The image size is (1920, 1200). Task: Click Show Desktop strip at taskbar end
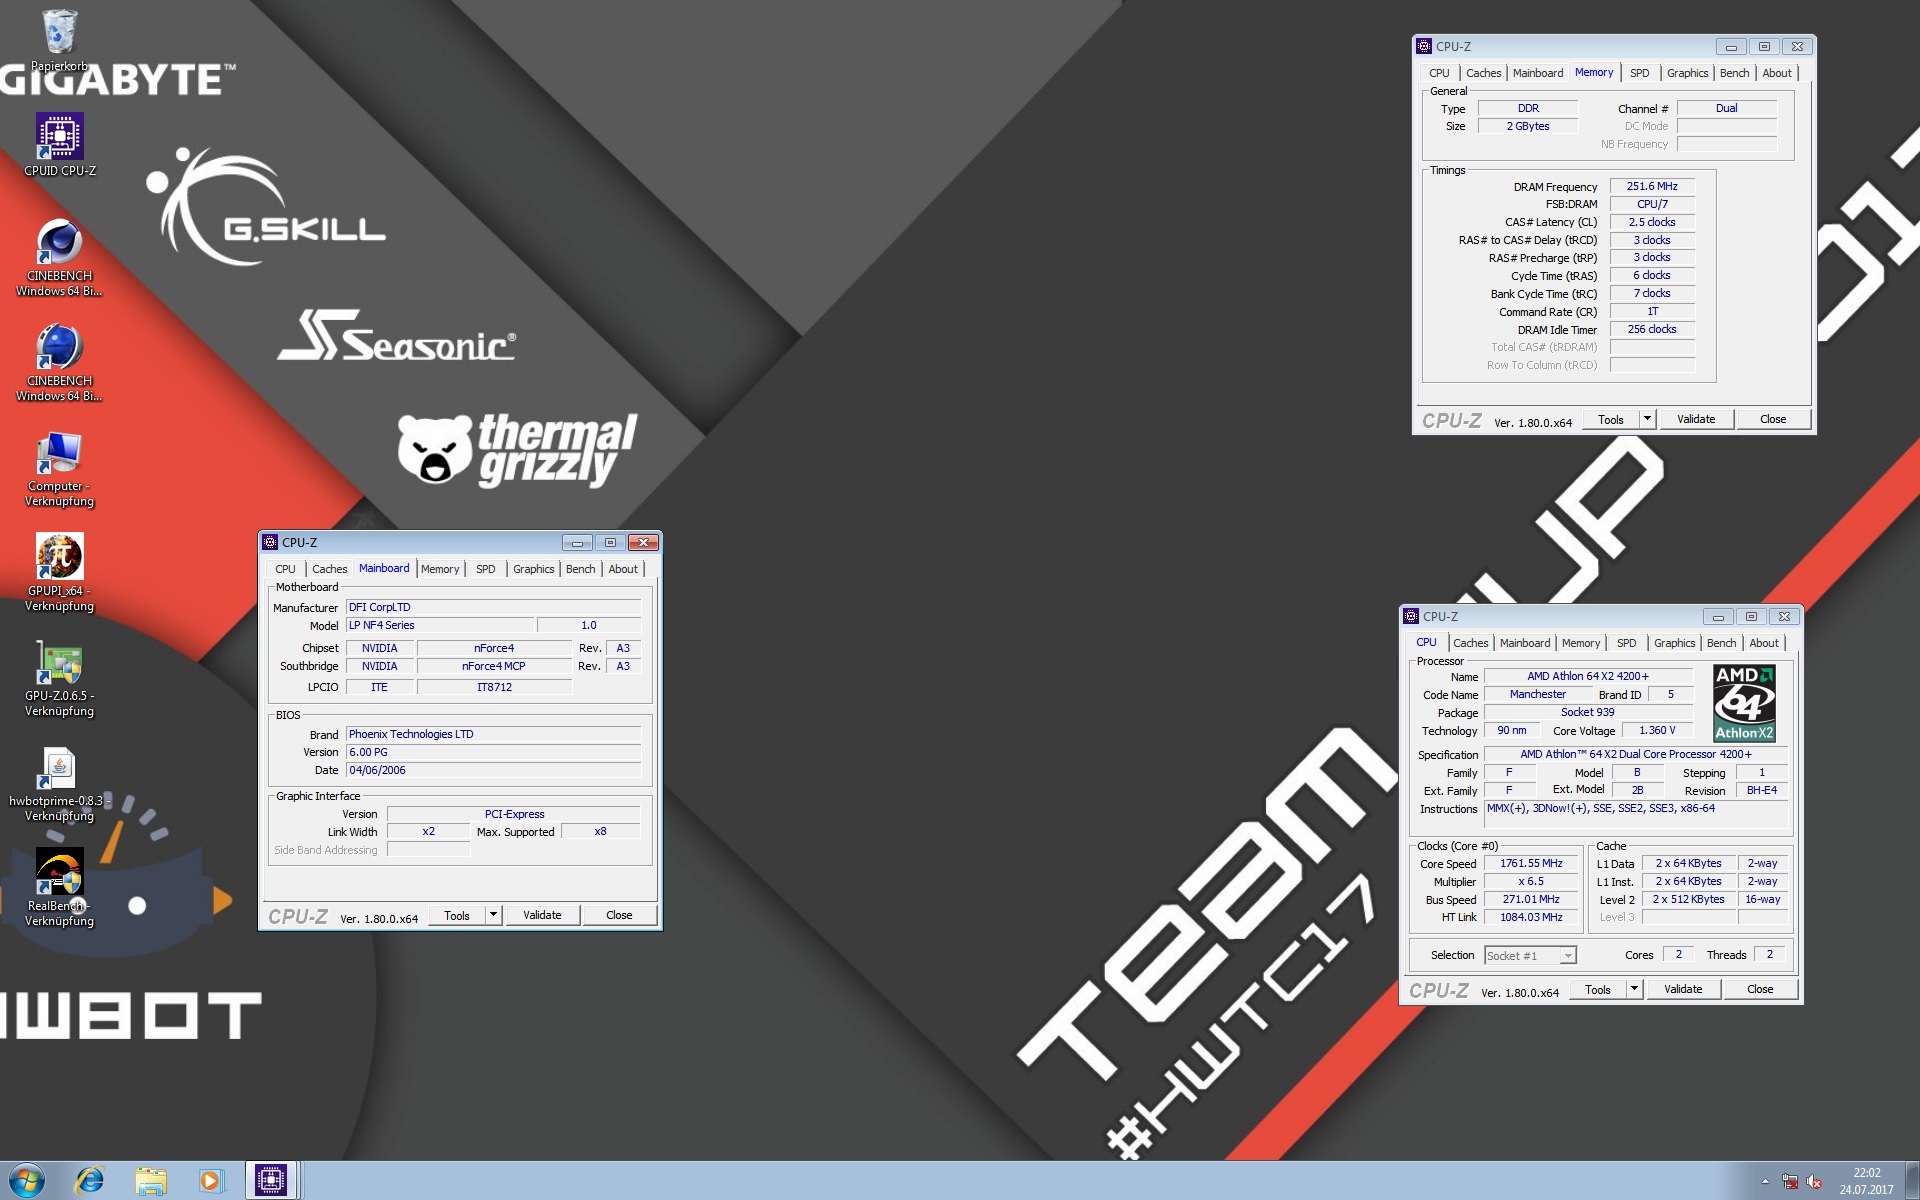[1912, 1181]
